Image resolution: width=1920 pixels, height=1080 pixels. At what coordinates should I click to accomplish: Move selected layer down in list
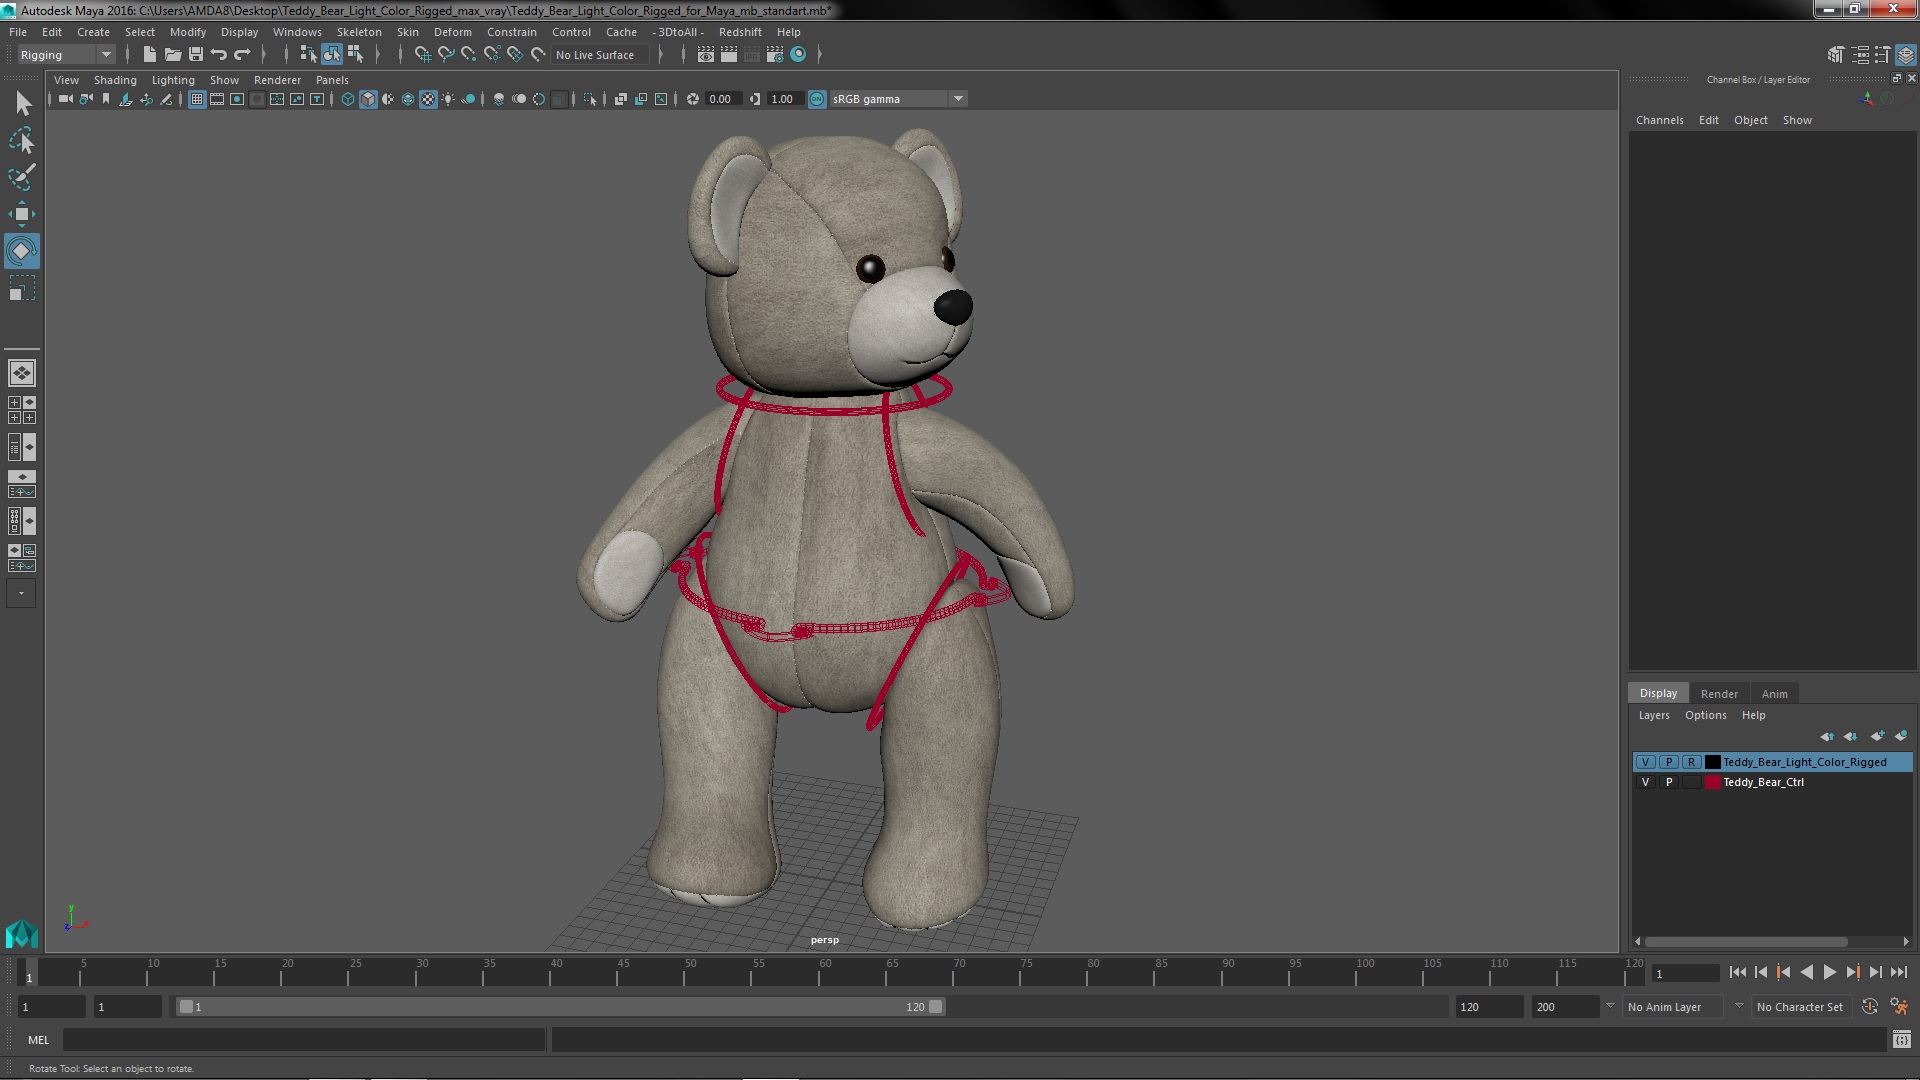[x=1851, y=736]
